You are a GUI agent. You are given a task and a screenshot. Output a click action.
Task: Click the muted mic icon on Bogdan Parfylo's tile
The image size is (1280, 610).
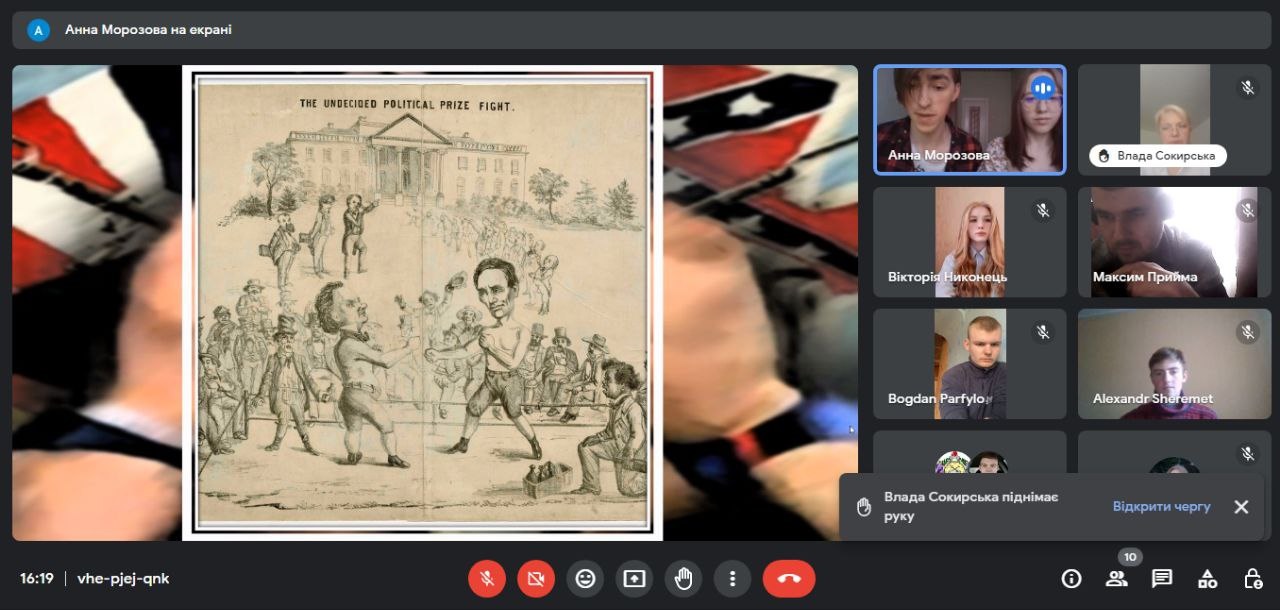tap(1042, 332)
